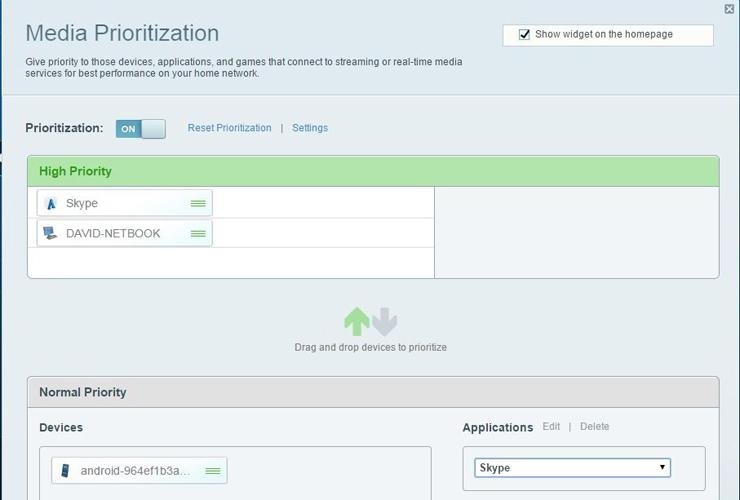Screen dimensions: 740x500
Task: Click the Skype application icon in High Priority
Action: 51,203
